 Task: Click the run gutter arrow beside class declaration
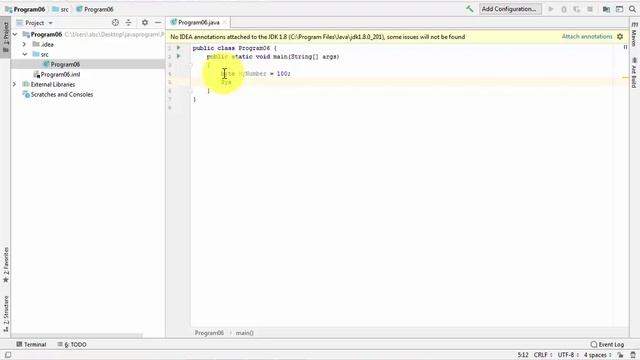(x=178, y=48)
